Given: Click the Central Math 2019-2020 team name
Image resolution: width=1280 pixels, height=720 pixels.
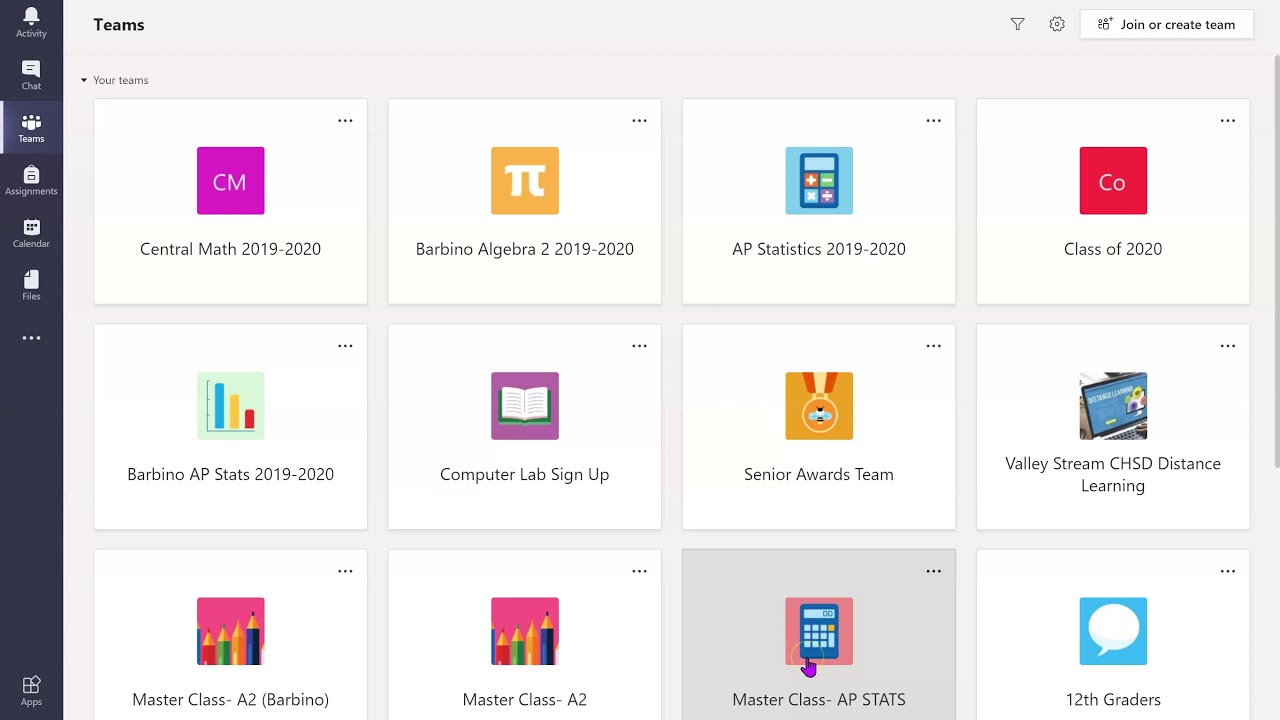Looking at the screenshot, I should point(230,249).
